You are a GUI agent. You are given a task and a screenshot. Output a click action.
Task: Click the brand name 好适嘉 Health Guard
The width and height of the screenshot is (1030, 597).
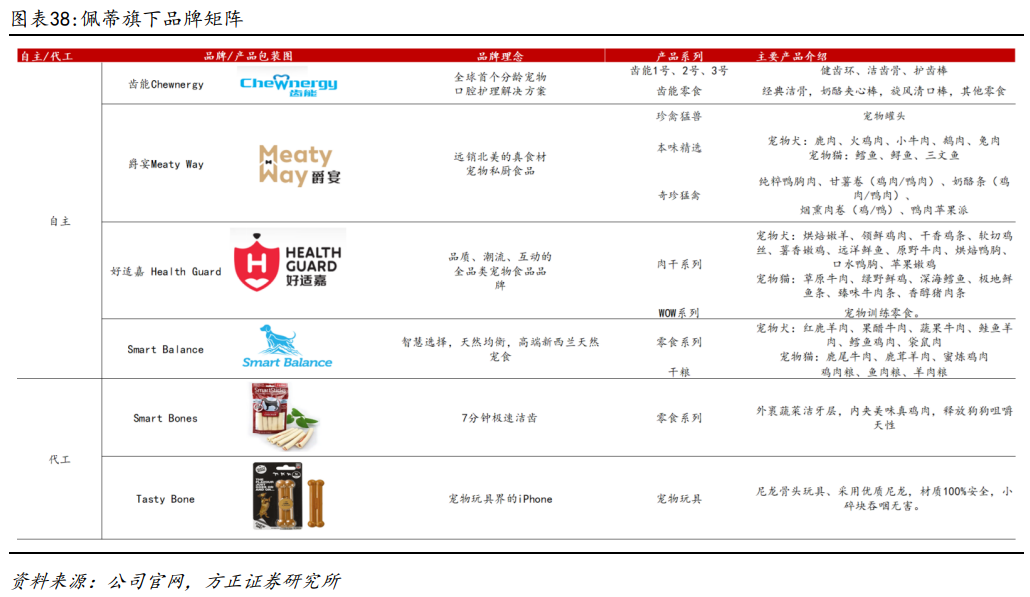166,271
